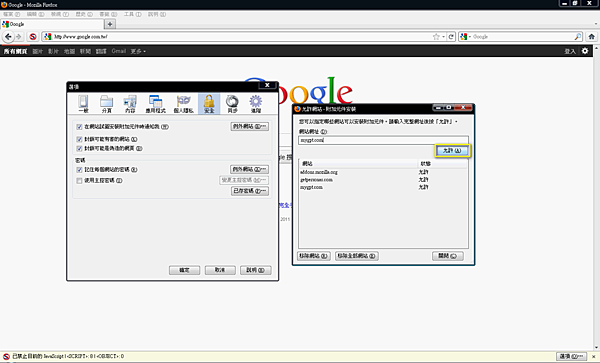Enable the use a master password checkbox
Screen dimensions: 600x363
pyautogui.click(x=79, y=181)
